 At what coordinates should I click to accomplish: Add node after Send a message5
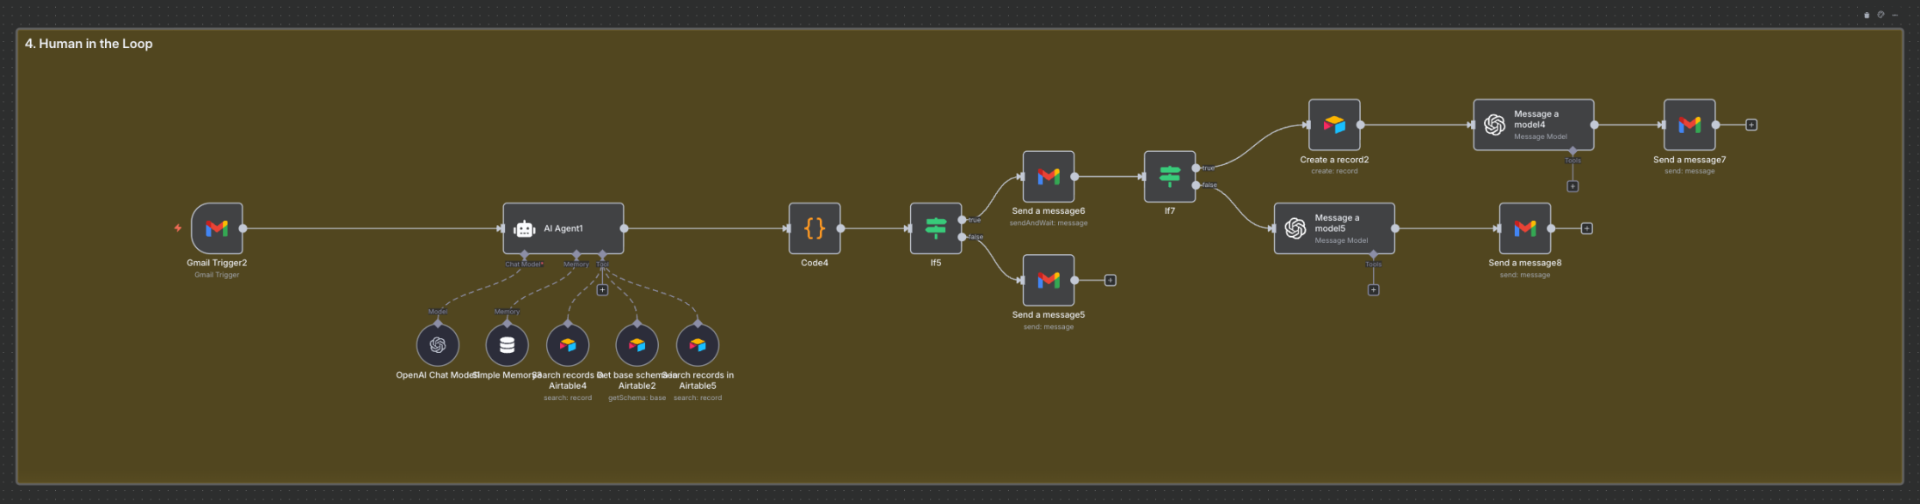[x=1110, y=280]
